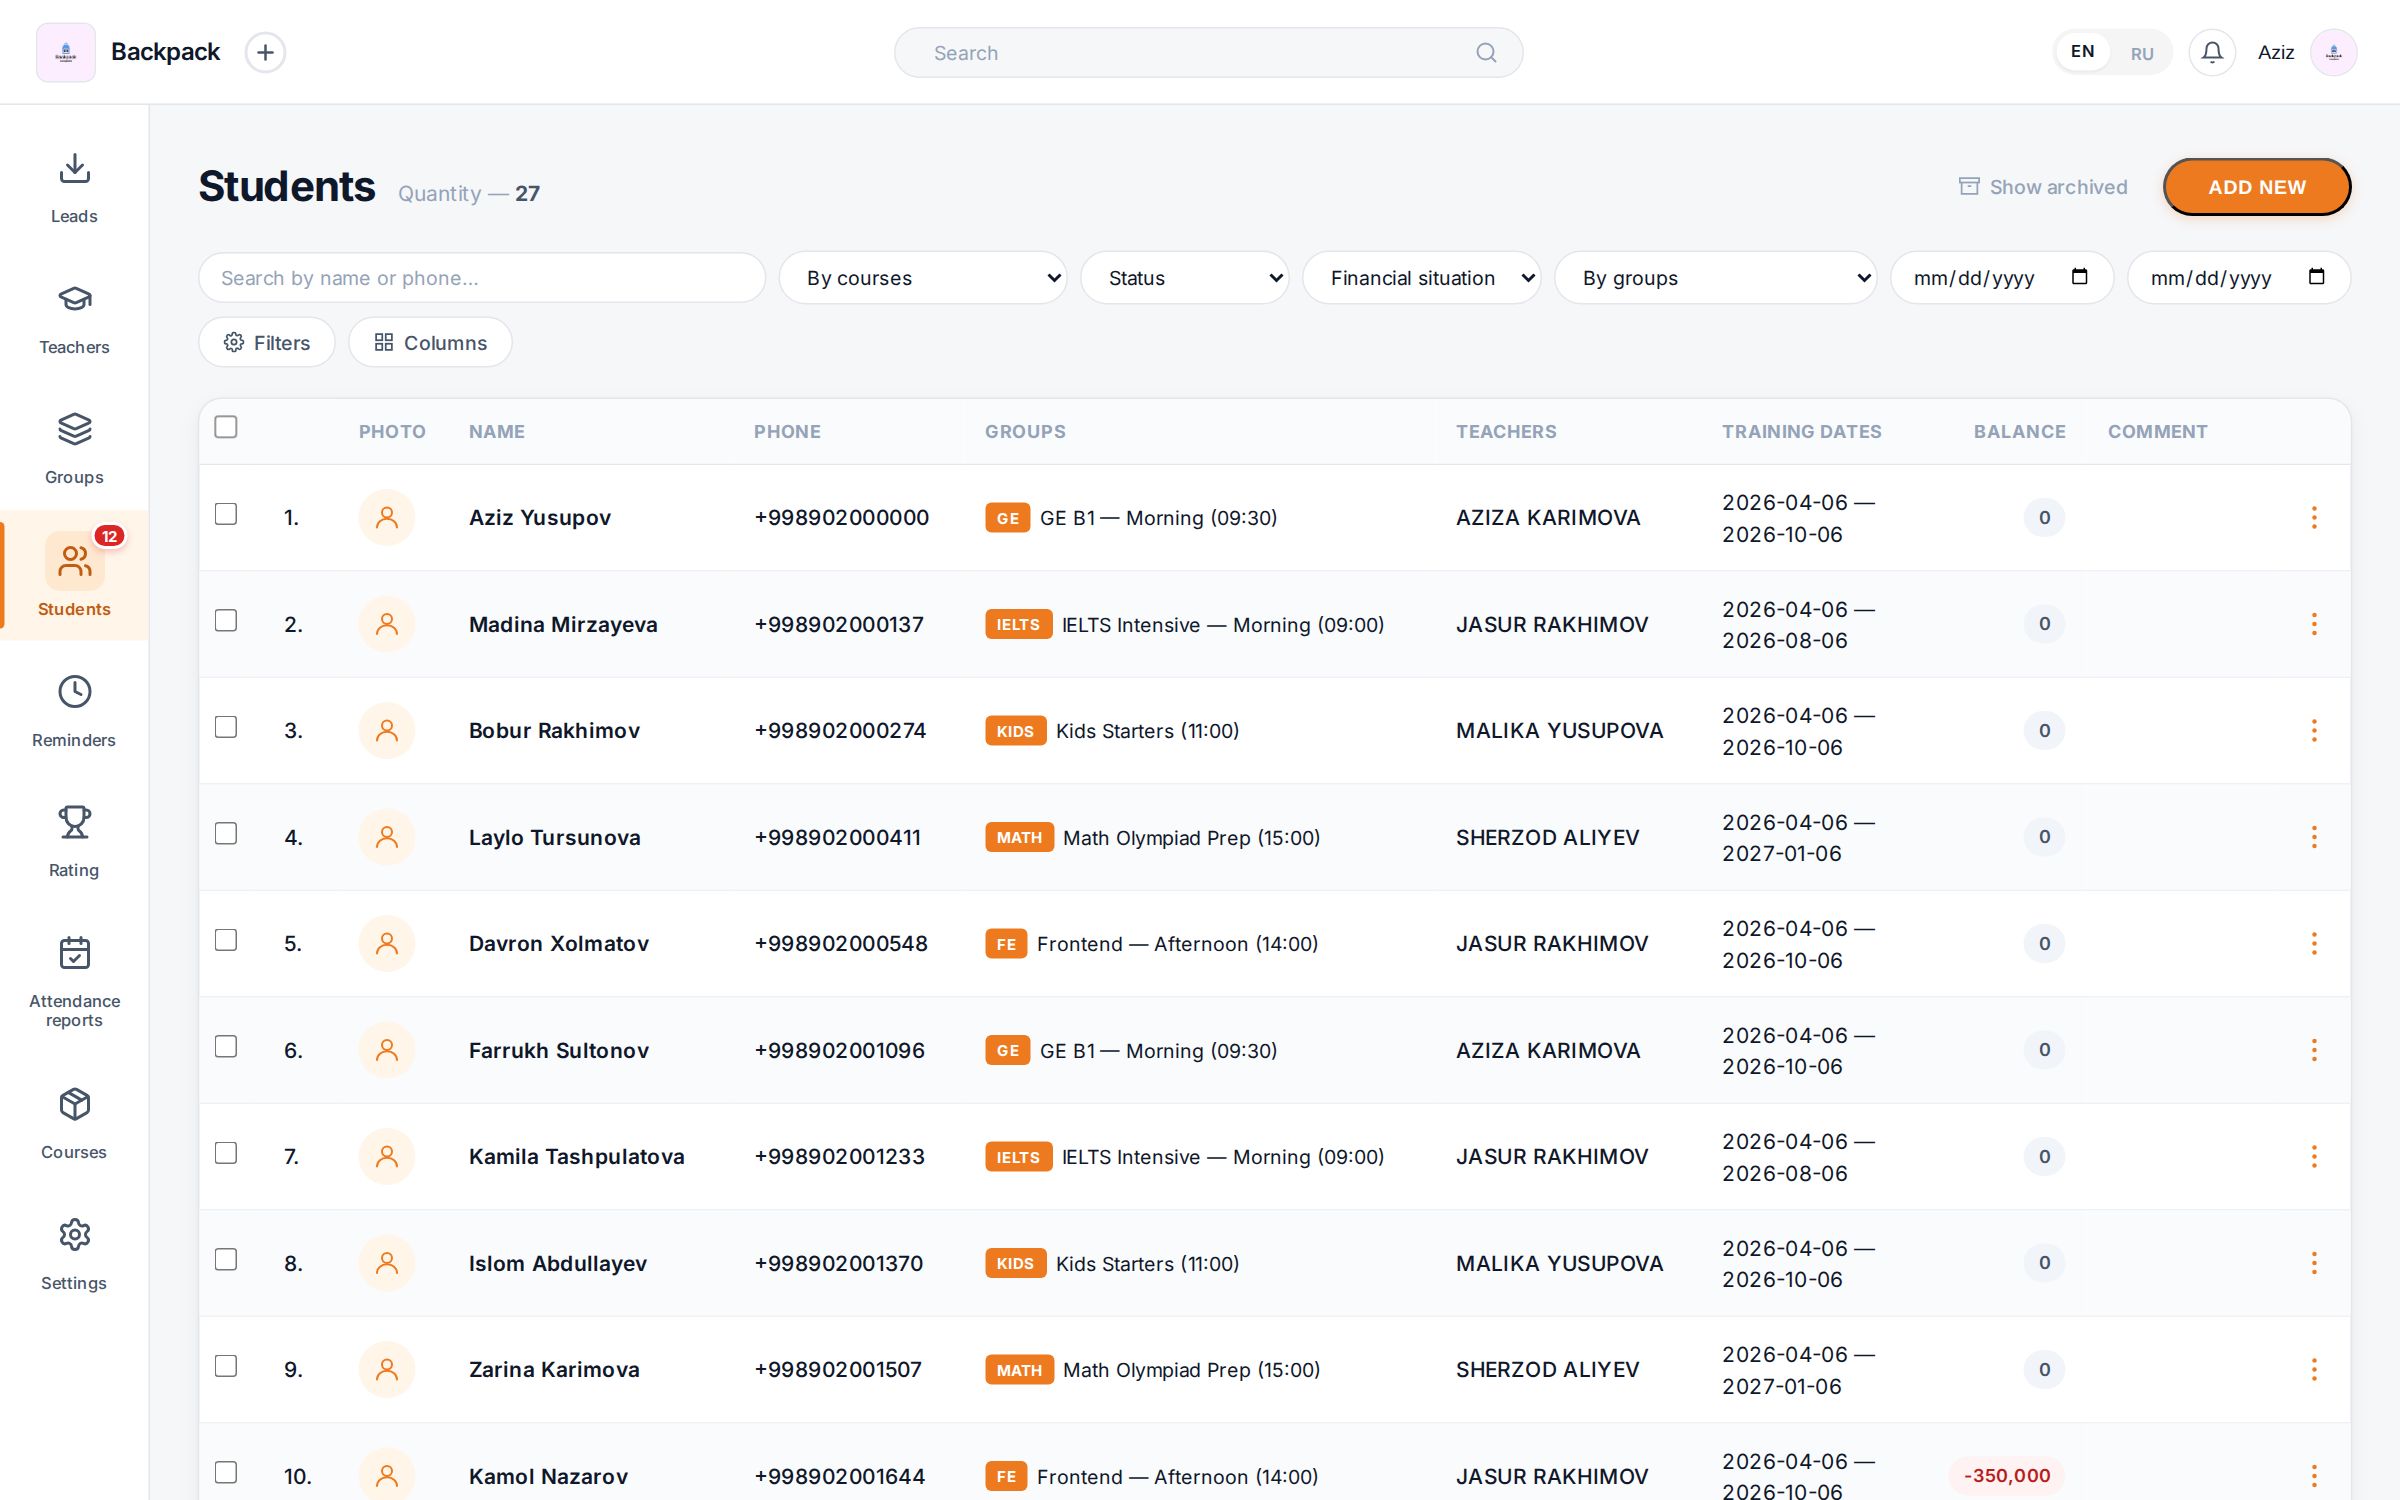The height and width of the screenshot is (1500, 2400).
Task: Open Attendance reports calendar icon
Action: (74, 953)
